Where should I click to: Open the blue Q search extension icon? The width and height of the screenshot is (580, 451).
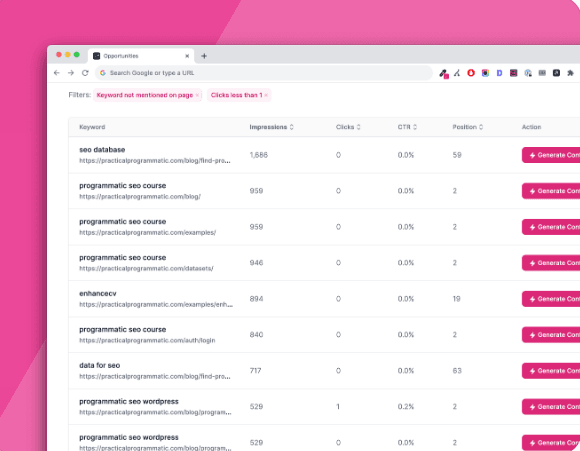pyautogui.click(x=528, y=73)
